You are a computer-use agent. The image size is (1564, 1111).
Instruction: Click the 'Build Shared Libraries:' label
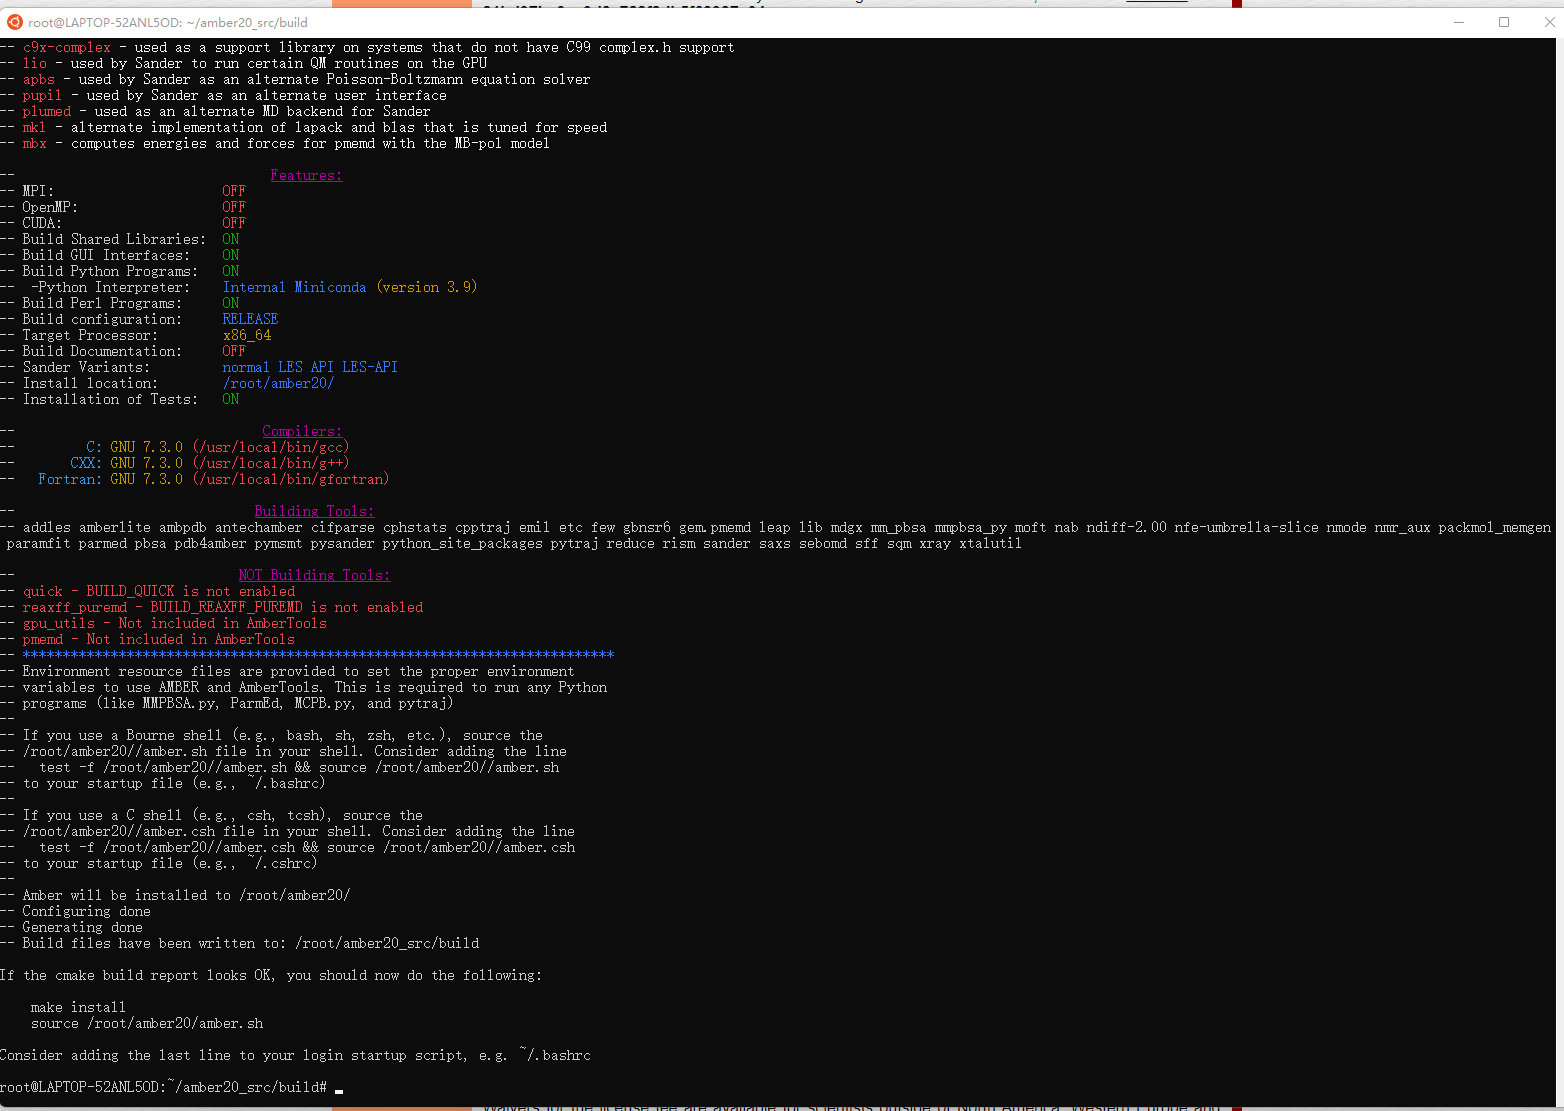point(114,239)
